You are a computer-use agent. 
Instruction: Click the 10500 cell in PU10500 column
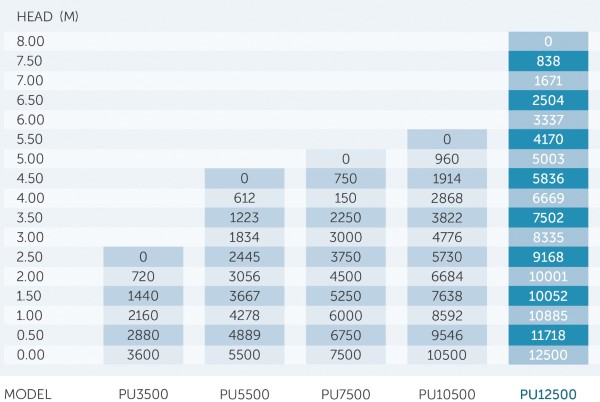click(447, 355)
